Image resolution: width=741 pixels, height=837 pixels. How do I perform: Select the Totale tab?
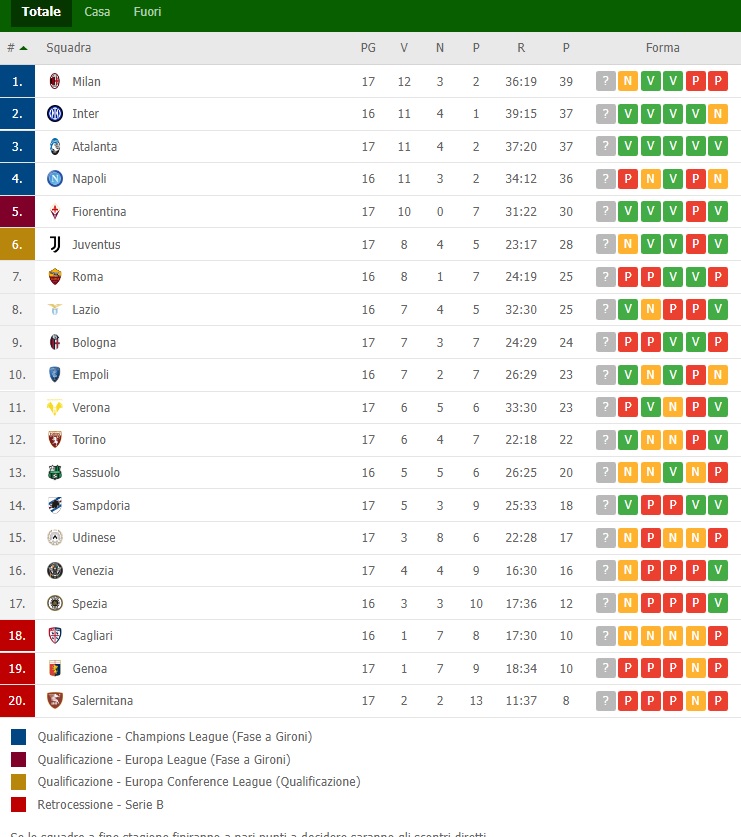point(41,12)
